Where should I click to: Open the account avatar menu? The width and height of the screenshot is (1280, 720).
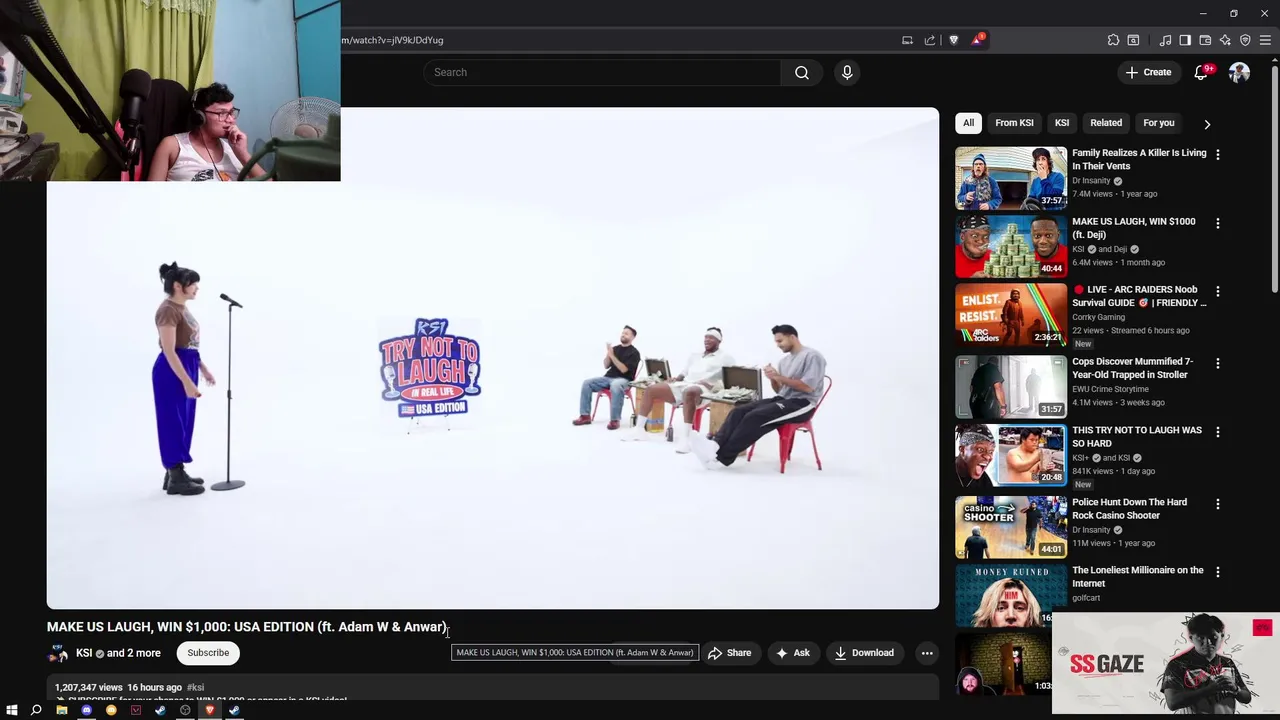[x=1239, y=72]
